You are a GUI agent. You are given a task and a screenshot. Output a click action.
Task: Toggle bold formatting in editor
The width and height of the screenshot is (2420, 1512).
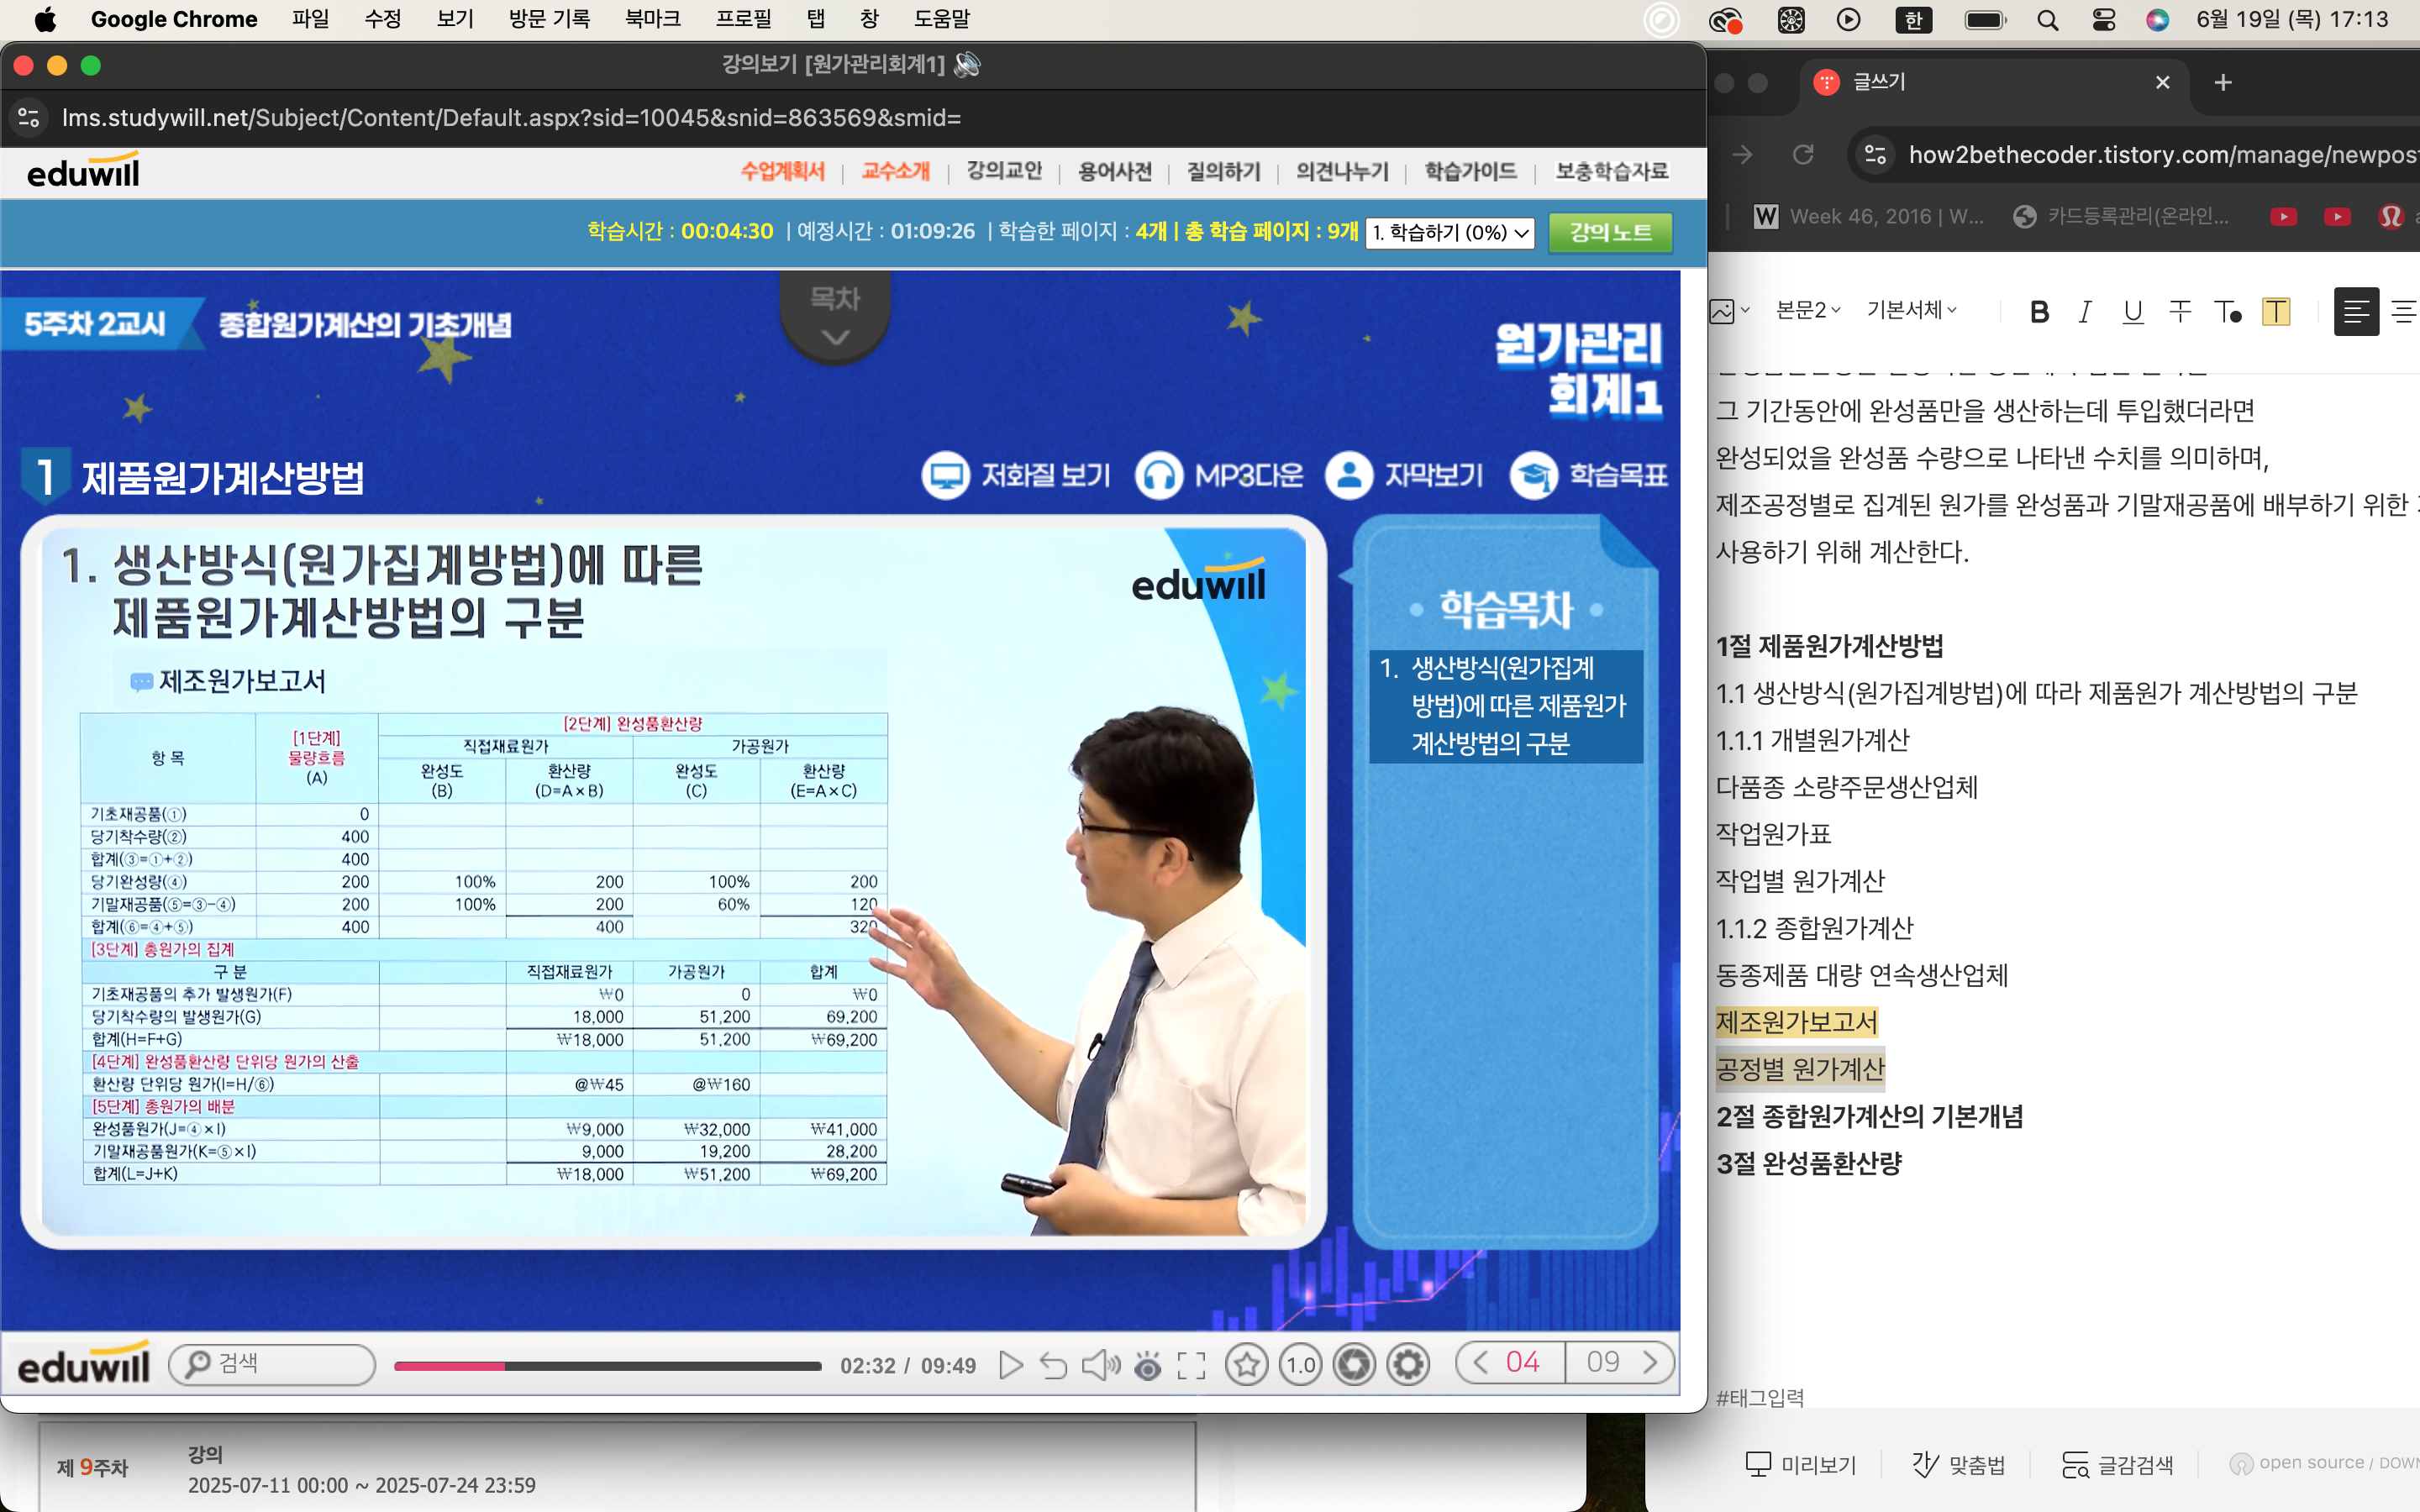point(2039,312)
